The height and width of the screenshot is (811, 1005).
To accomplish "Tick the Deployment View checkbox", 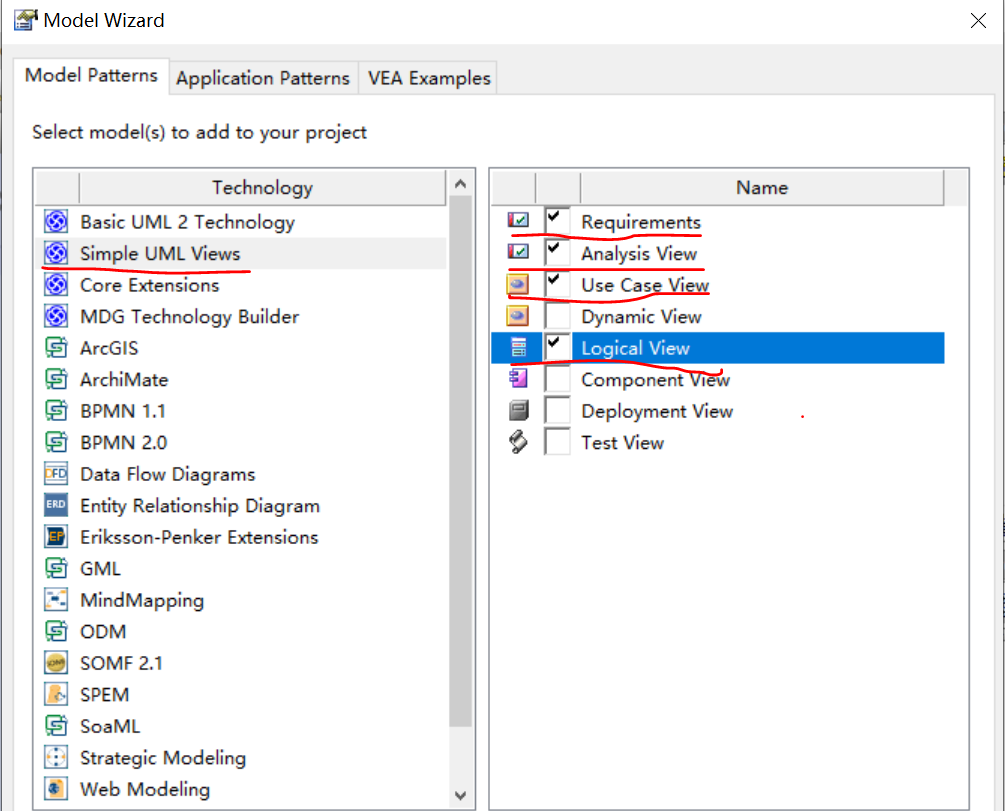I will (x=557, y=411).
